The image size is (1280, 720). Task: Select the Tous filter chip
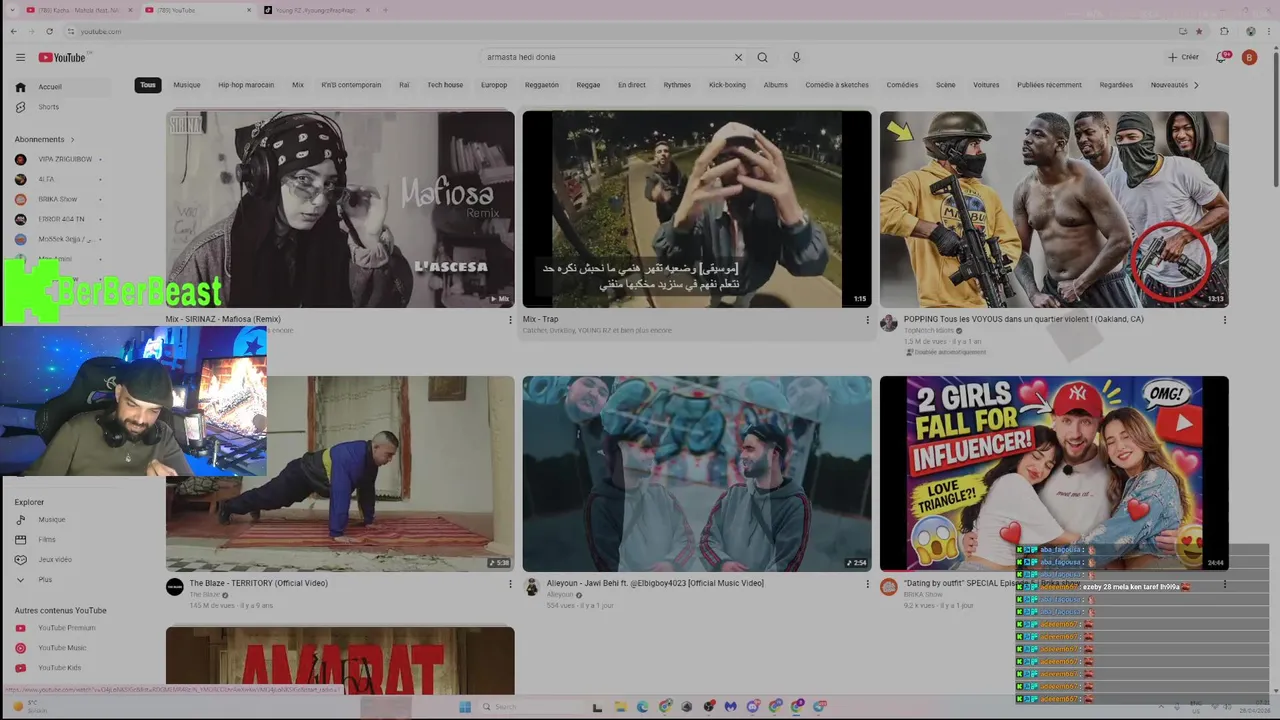[148, 85]
